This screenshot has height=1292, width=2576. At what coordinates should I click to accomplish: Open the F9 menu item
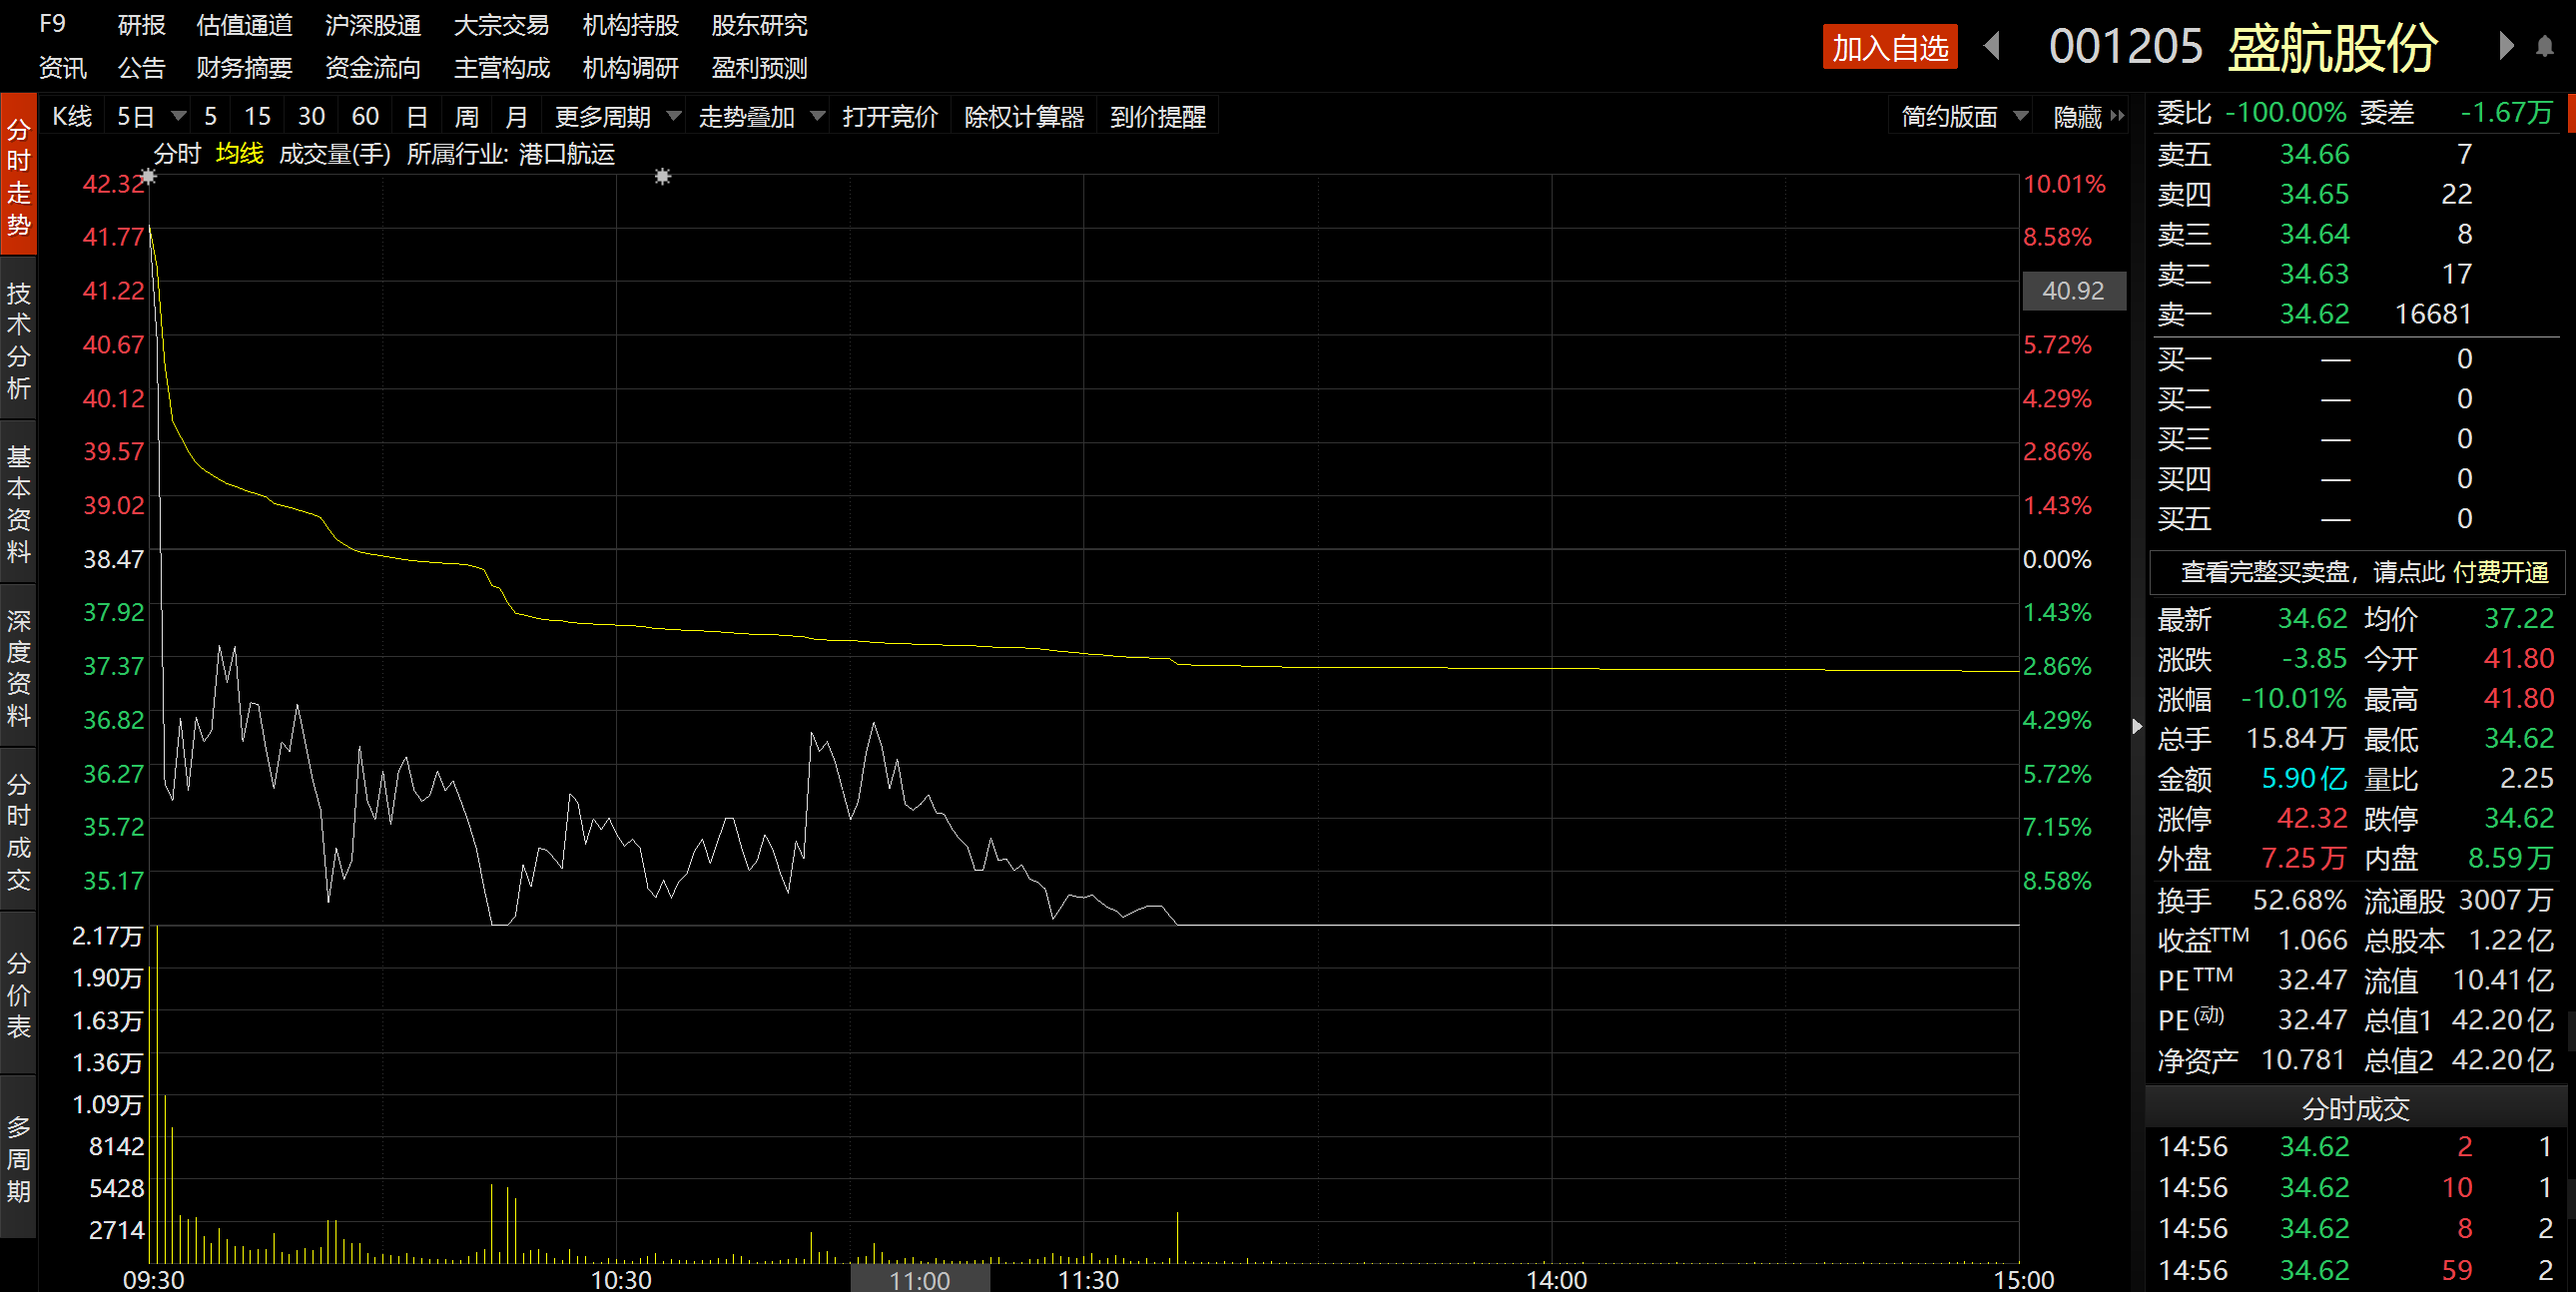52,24
